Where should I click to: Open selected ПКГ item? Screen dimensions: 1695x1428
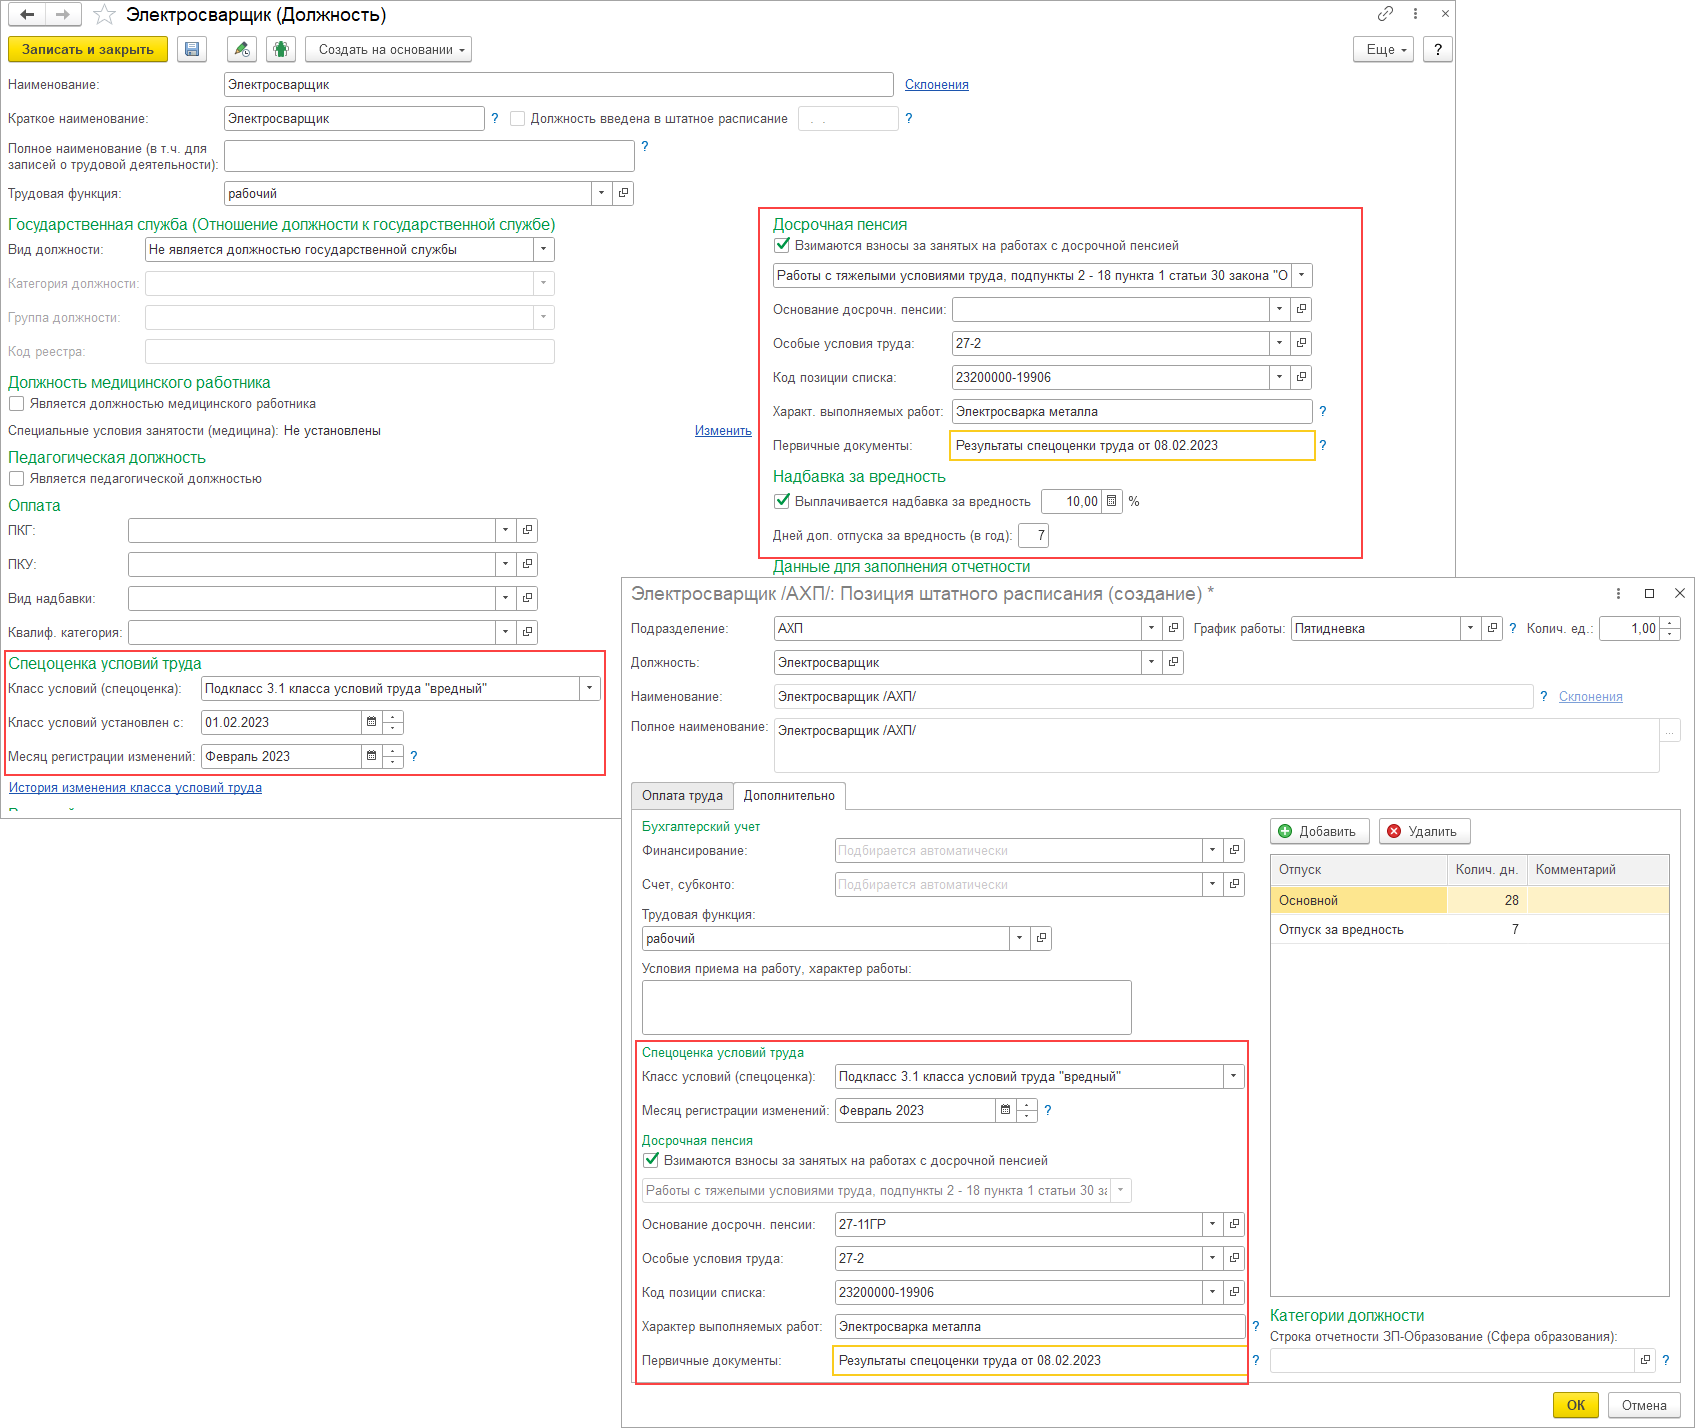click(527, 530)
